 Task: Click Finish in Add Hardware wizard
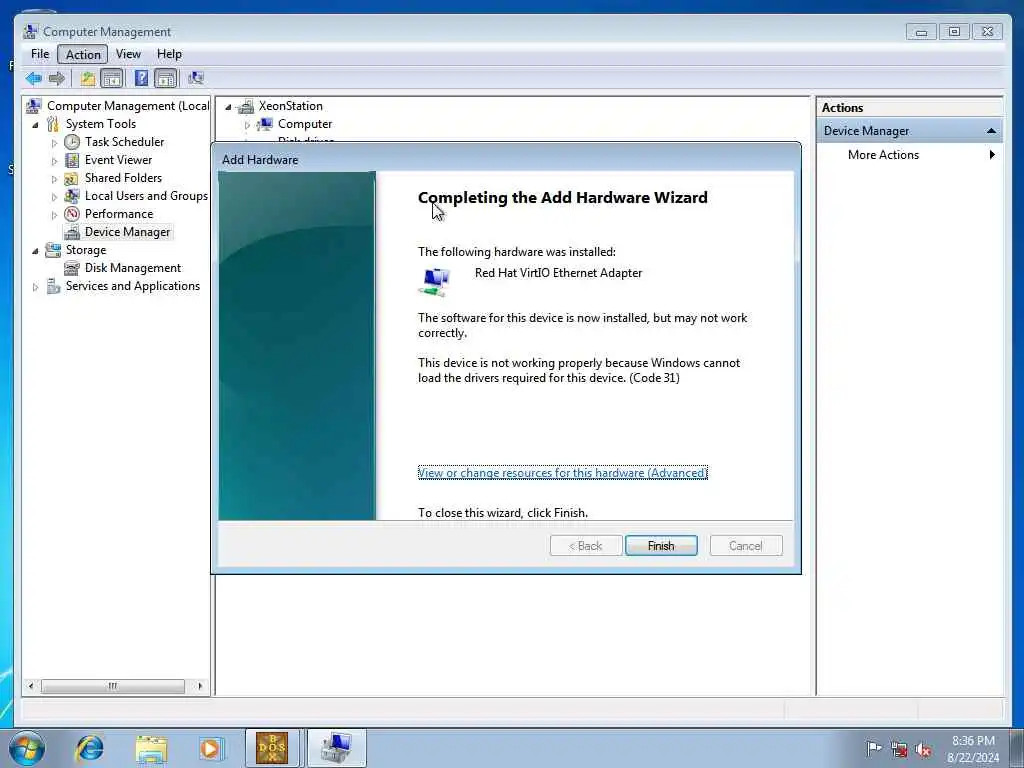661,546
